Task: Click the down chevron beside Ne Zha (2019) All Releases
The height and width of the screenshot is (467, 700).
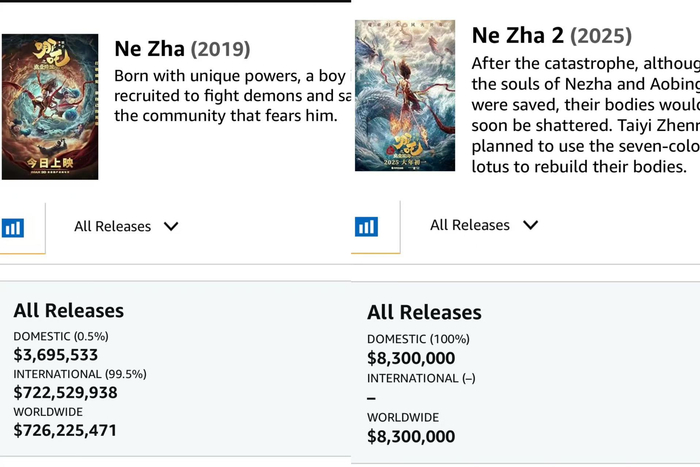Action: pyautogui.click(x=171, y=227)
